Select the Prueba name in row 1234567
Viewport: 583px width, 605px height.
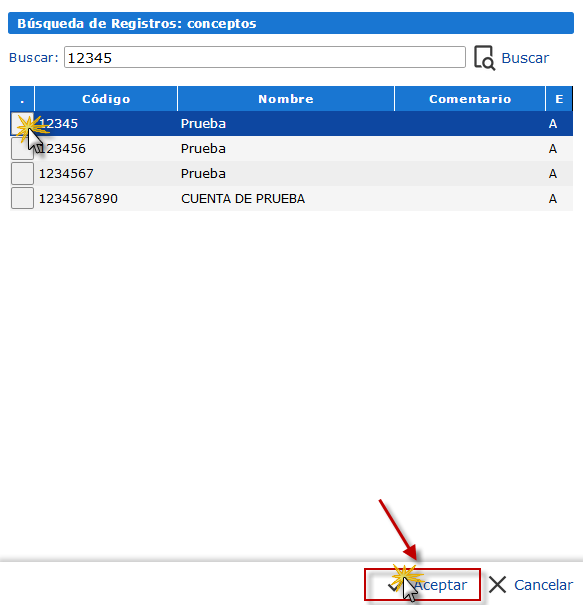tap(203, 174)
